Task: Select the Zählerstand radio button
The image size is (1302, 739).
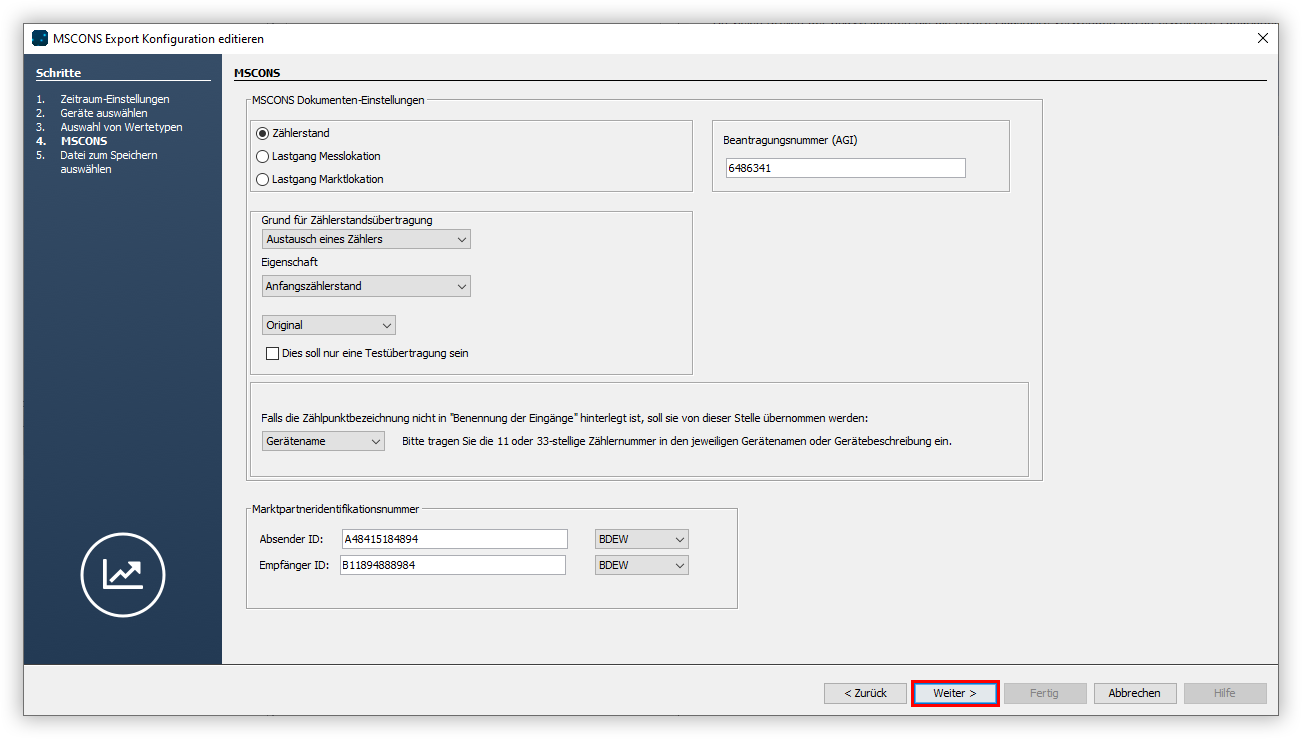Action: pos(261,132)
